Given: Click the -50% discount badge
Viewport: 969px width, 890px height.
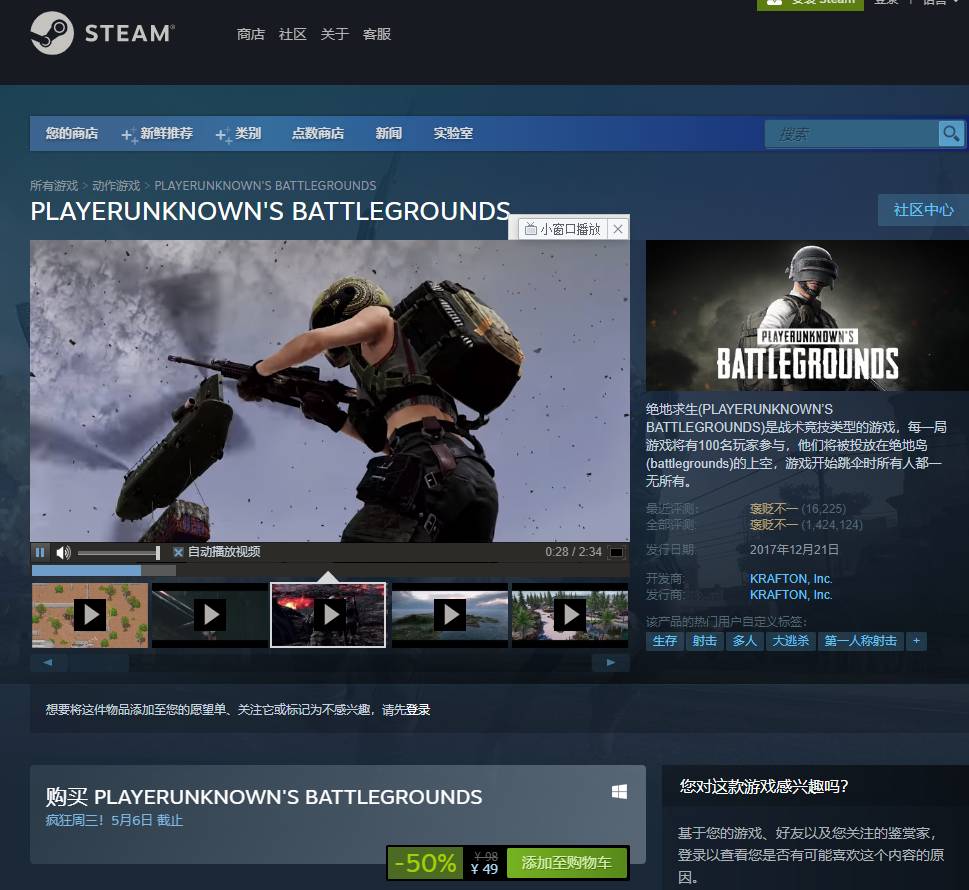Looking at the screenshot, I should coord(426,863).
